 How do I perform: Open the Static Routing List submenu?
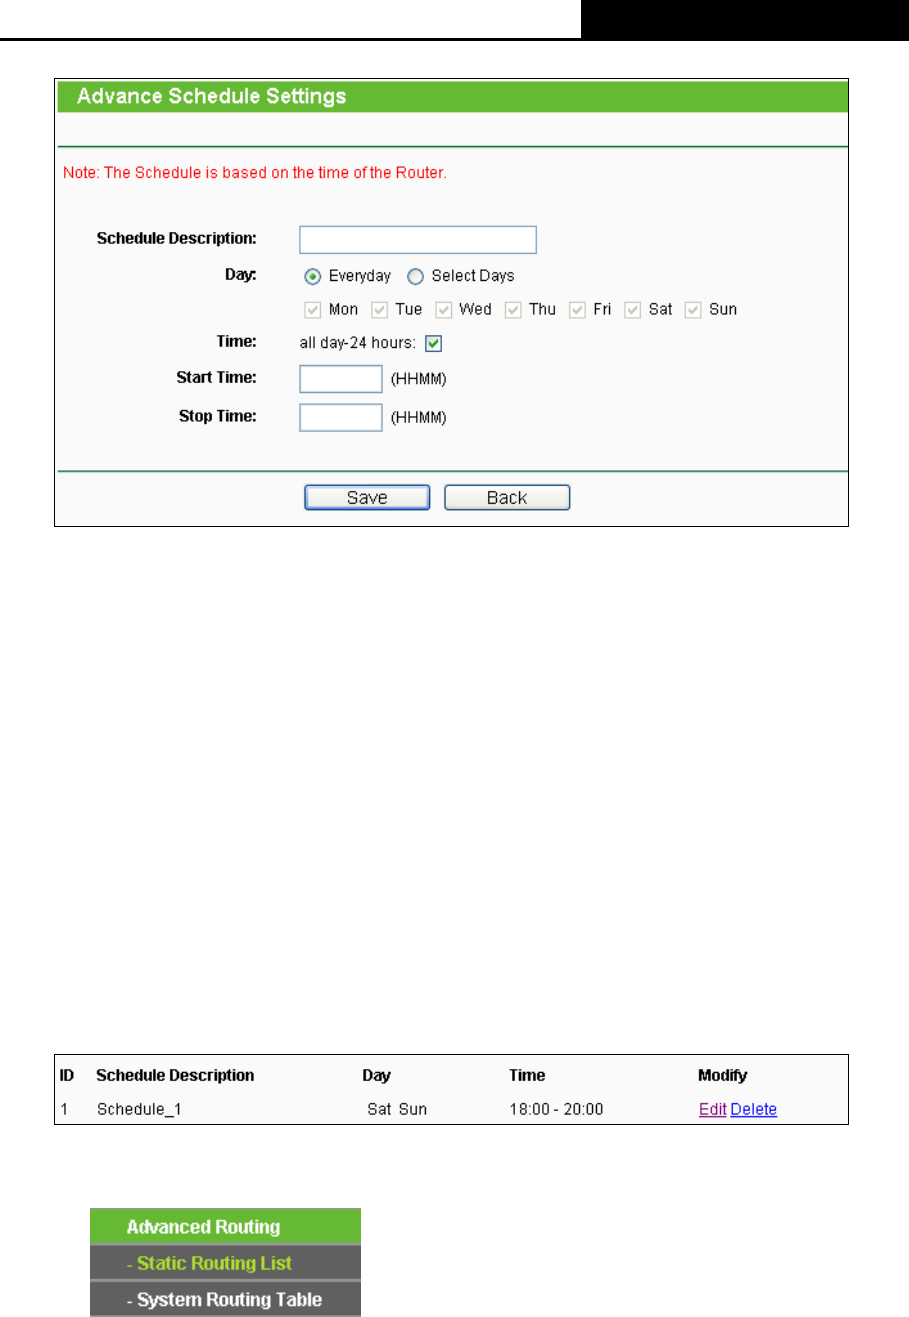(x=225, y=1263)
